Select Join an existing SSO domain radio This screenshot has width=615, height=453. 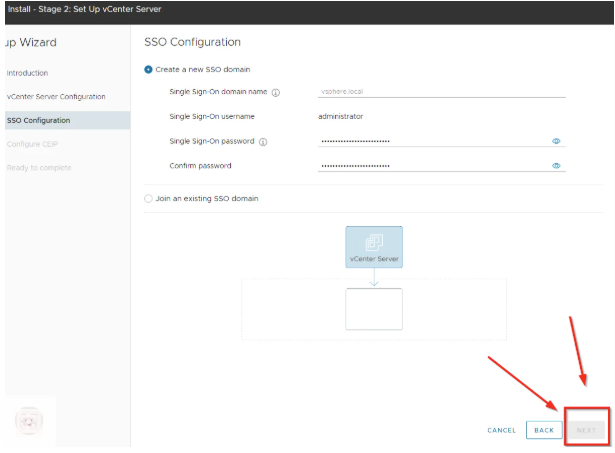click(148, 198)
